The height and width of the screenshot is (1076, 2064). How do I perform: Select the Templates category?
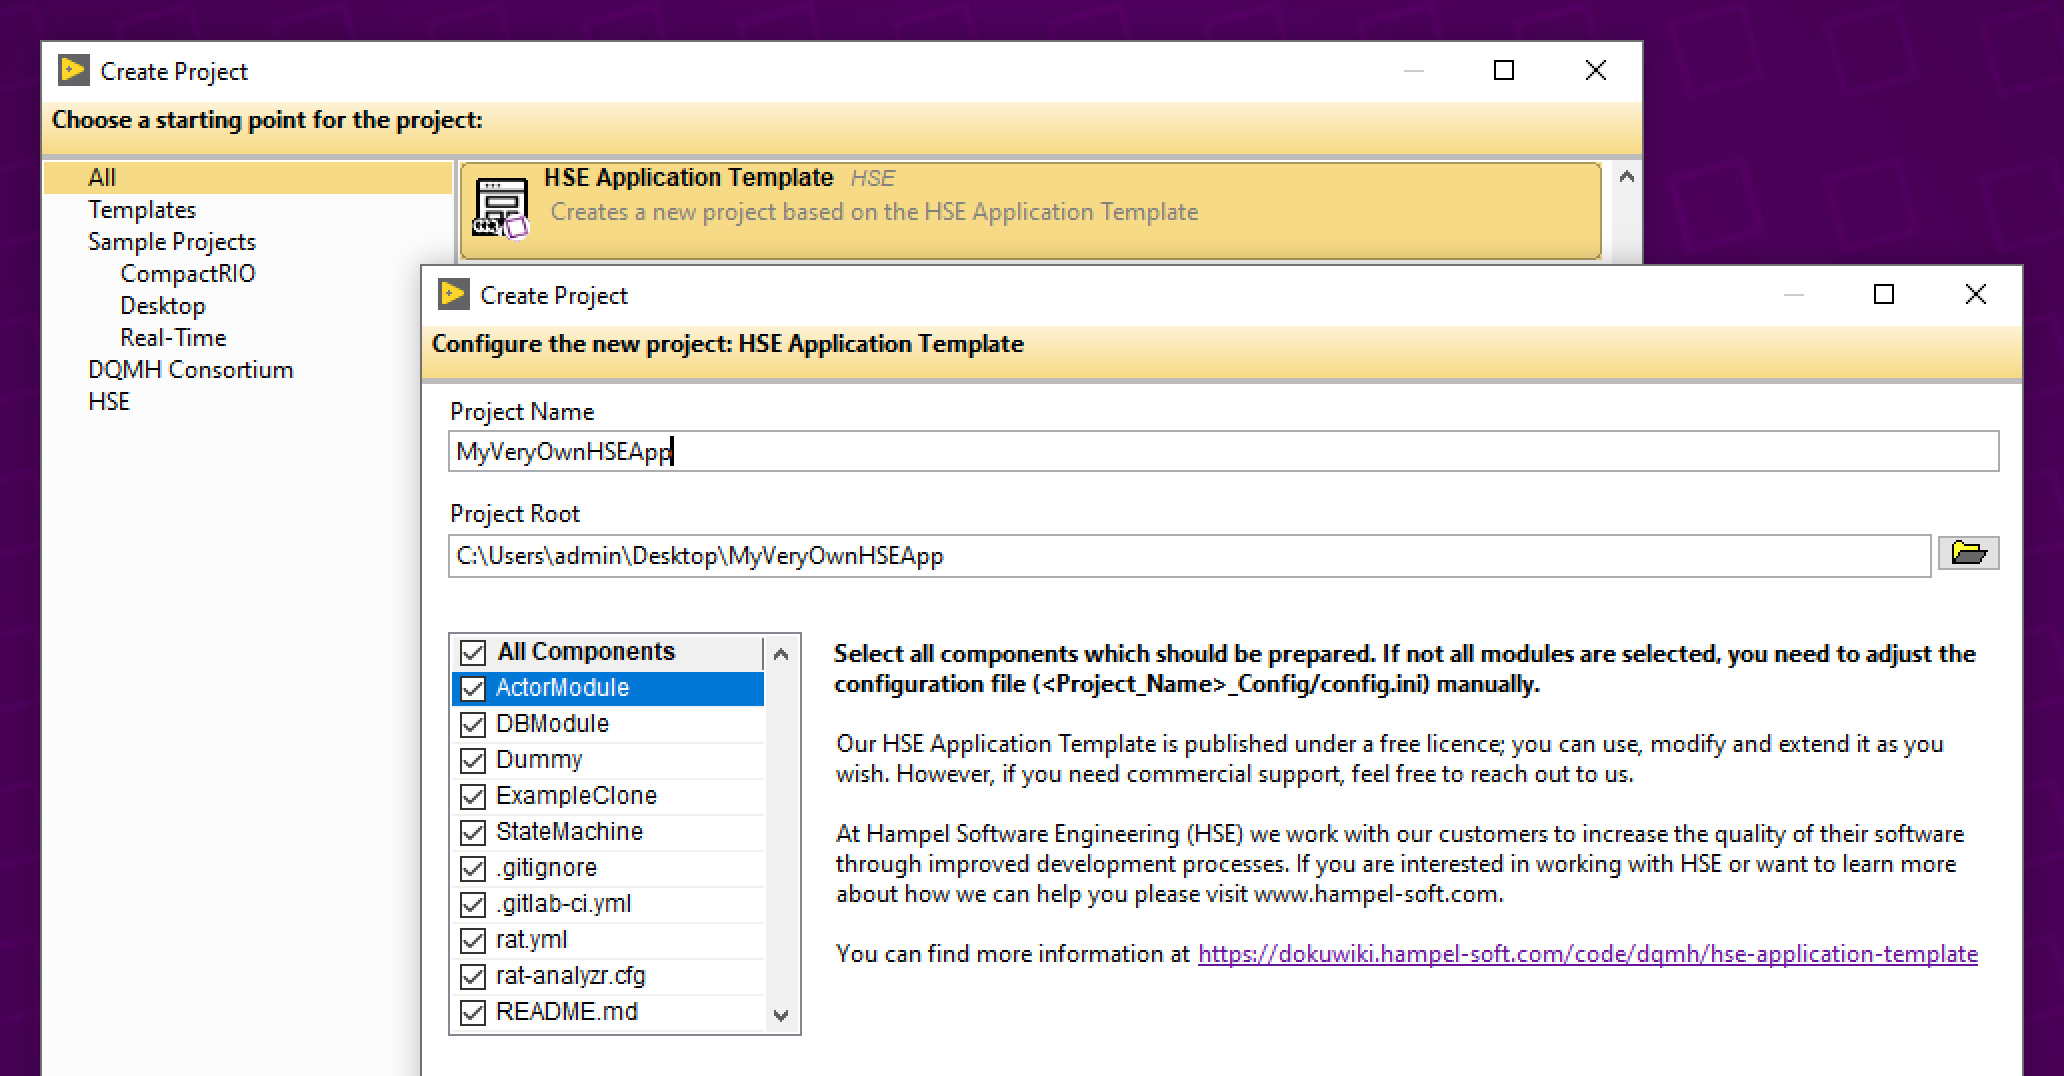(x=142, y=210)
